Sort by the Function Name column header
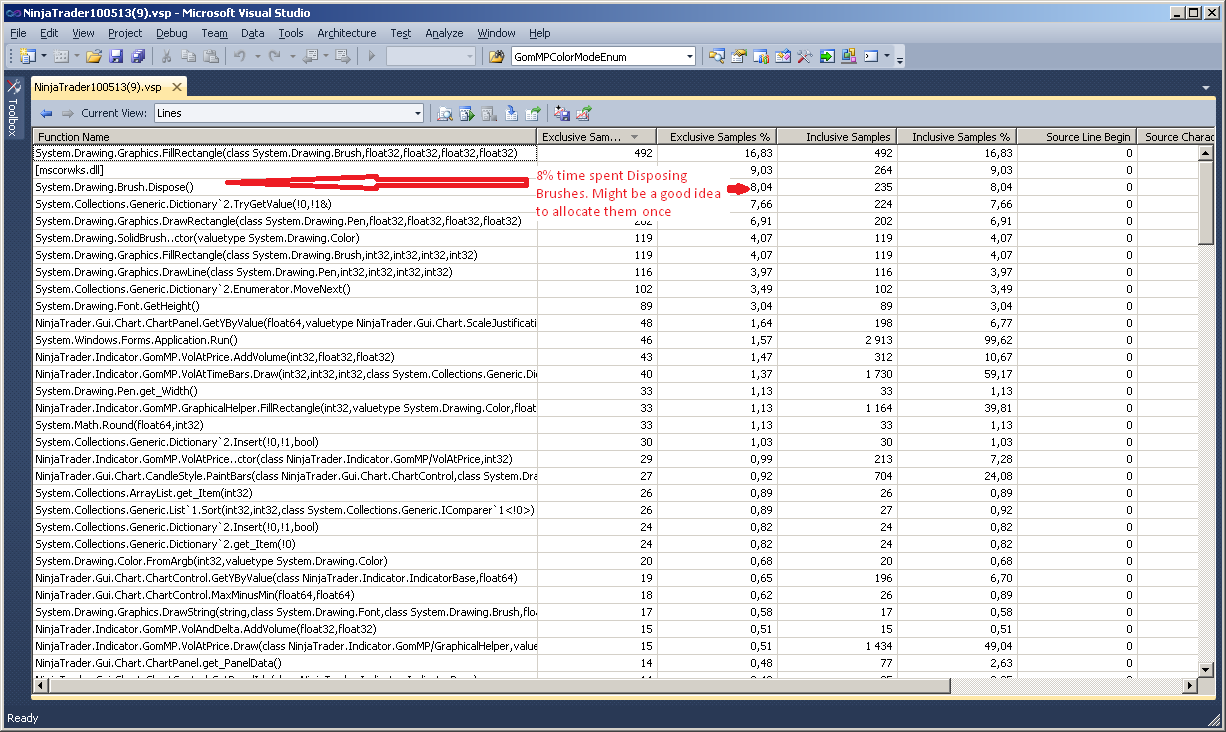Image resolution: width=1226 pixels, height=732 pixels. tap(285, 137)
